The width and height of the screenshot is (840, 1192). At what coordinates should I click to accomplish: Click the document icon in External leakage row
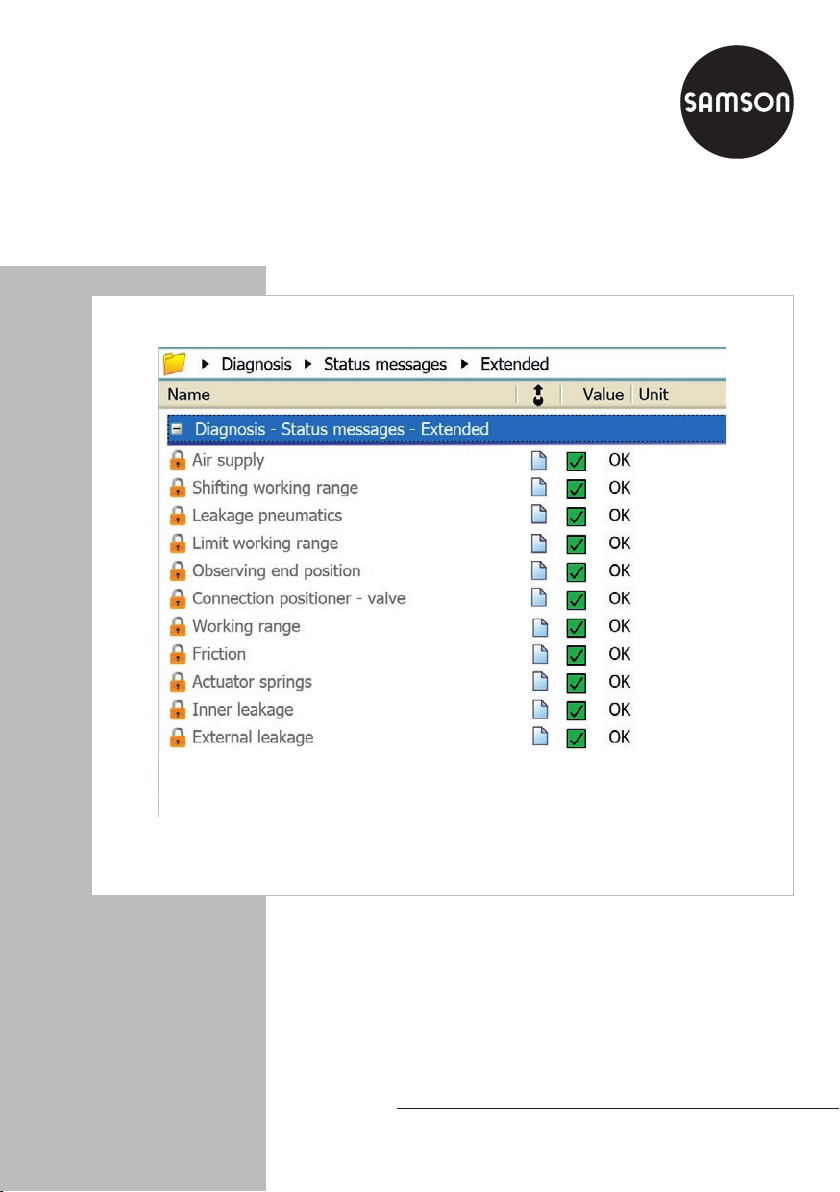click(x=539, y=737)
